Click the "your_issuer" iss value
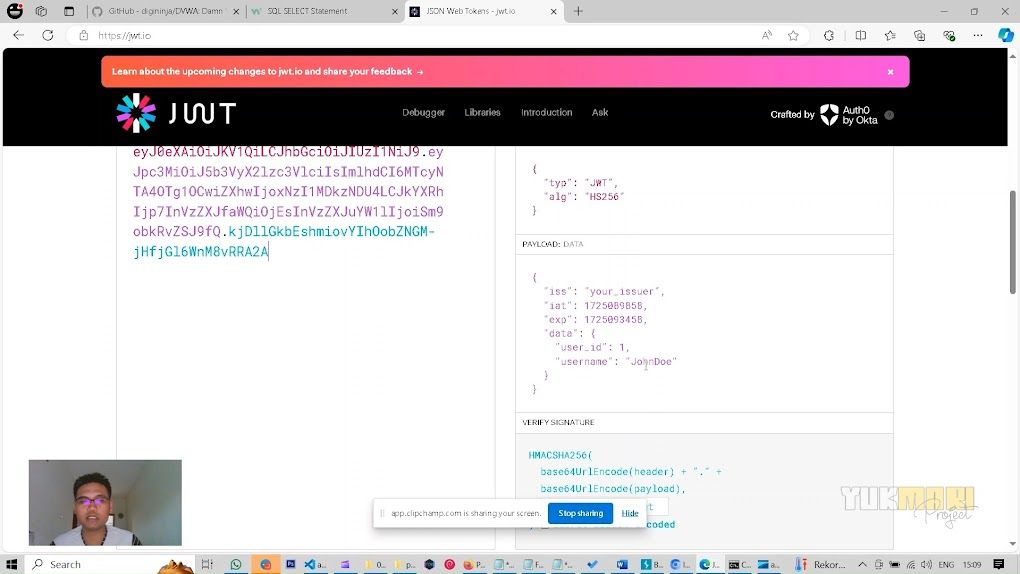The image size is (1020, 574). point(623,292)
